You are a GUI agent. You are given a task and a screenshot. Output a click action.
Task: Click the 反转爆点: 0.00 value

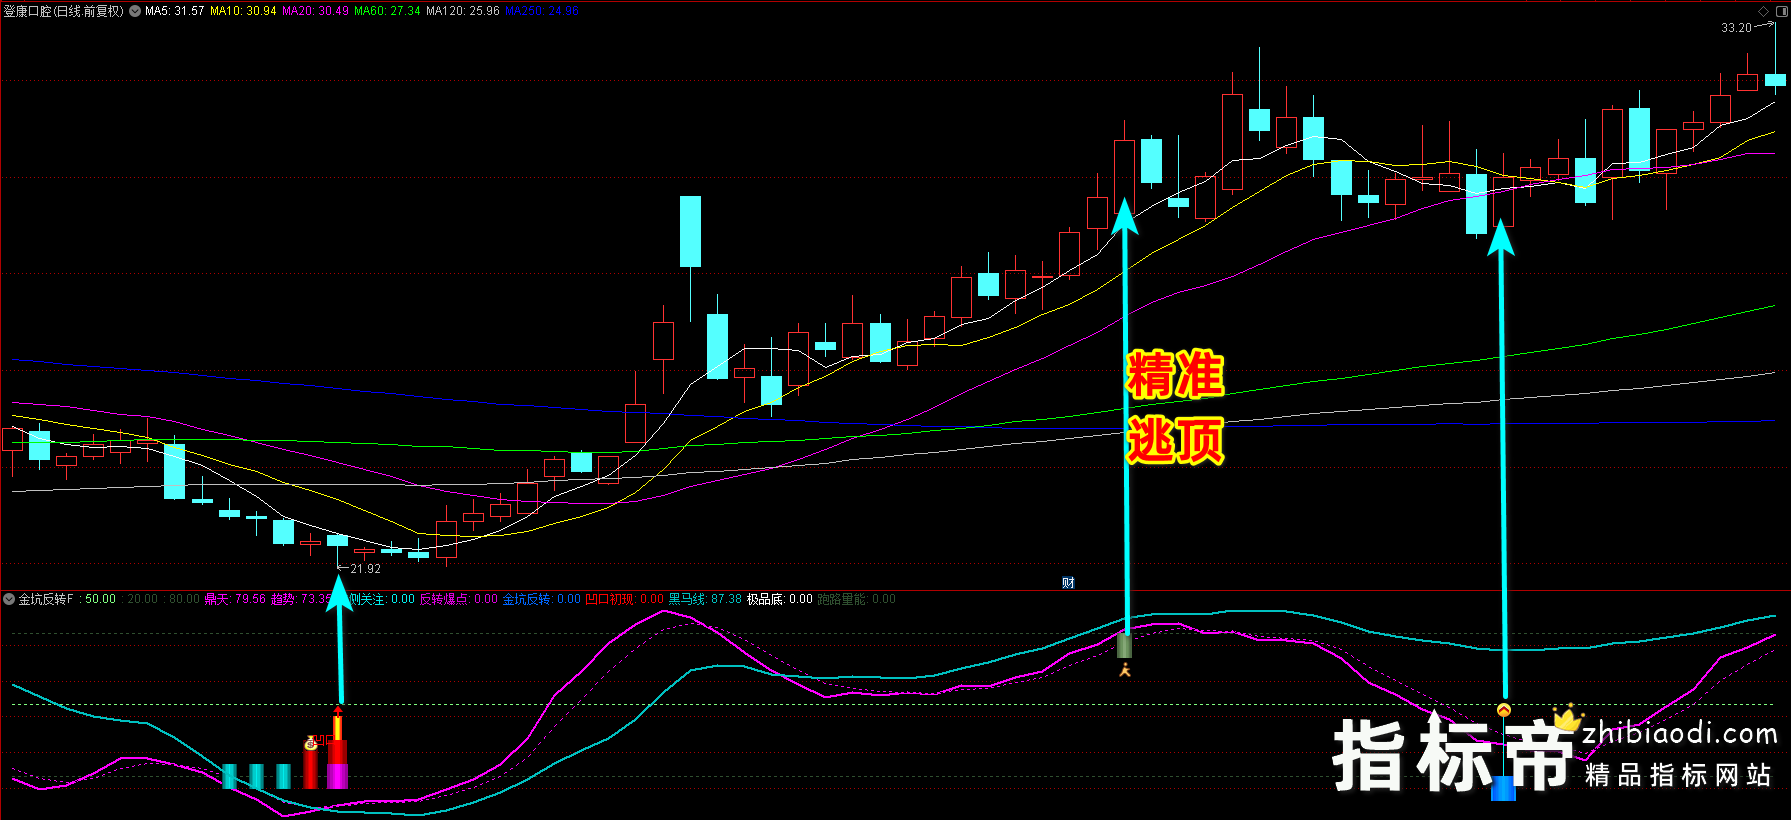click(x=458, y=599)
